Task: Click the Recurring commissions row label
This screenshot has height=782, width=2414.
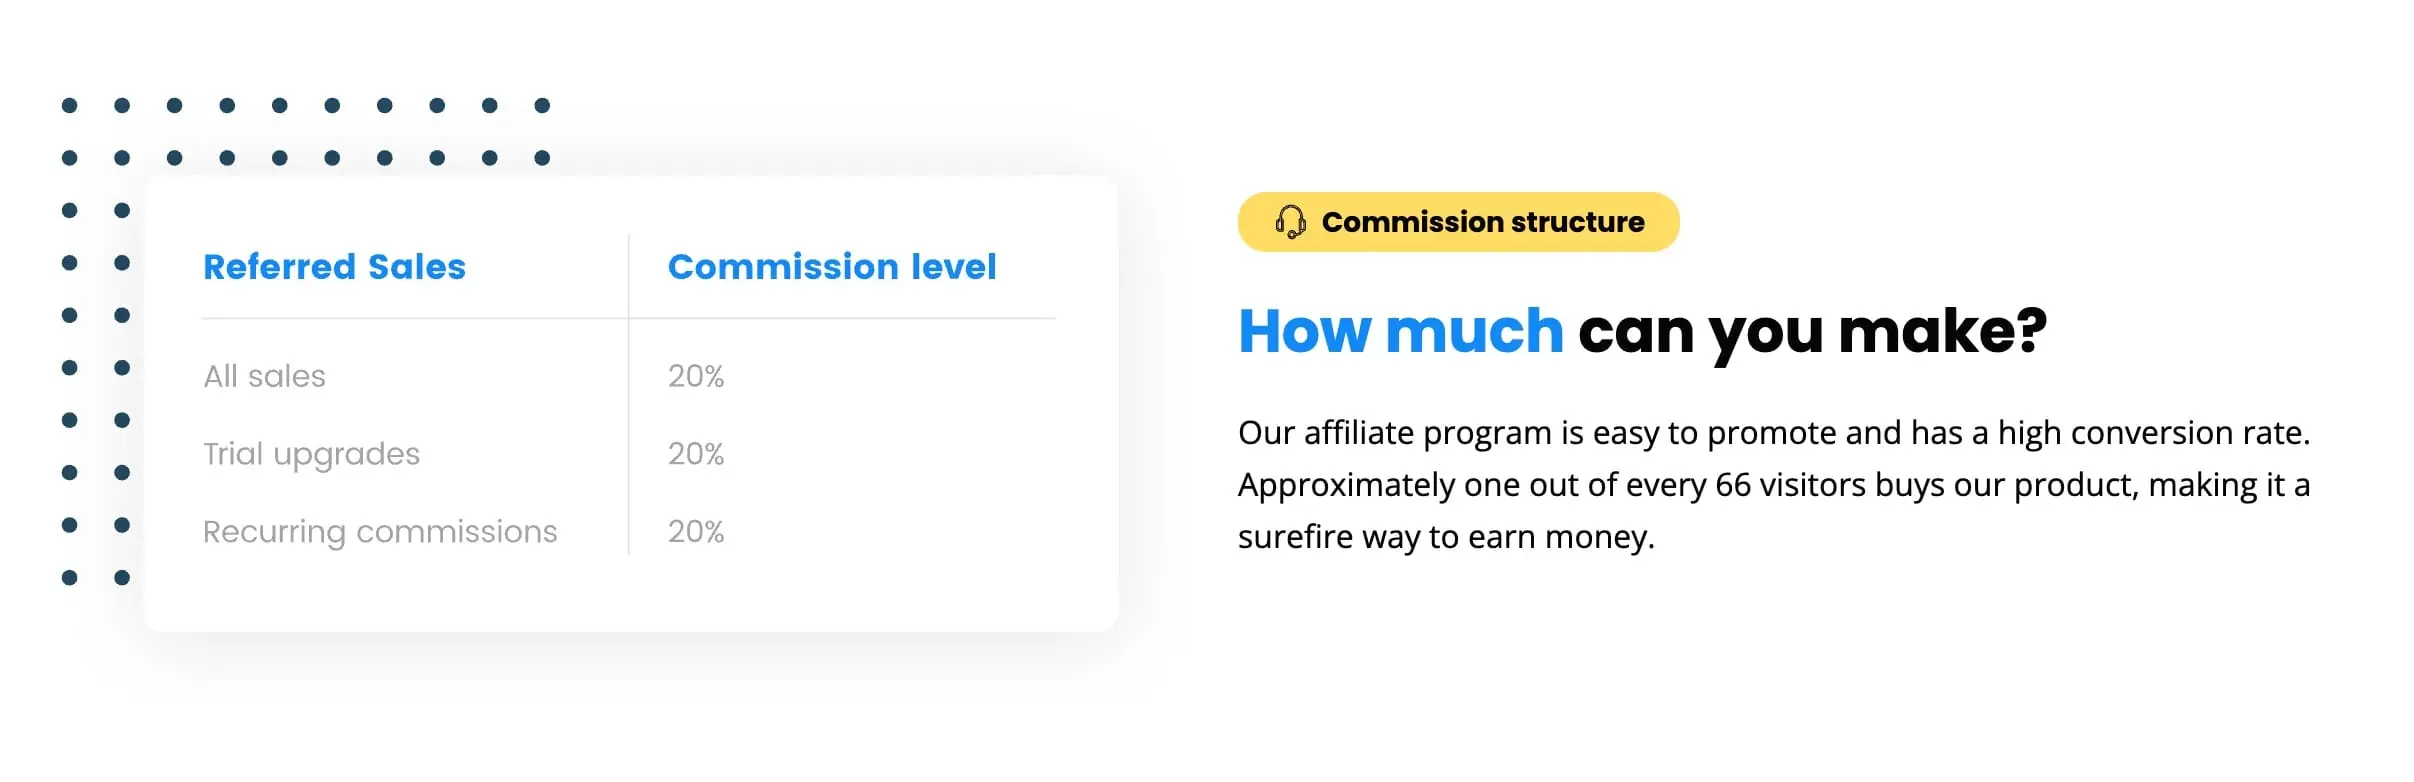Action: [379, 532]
